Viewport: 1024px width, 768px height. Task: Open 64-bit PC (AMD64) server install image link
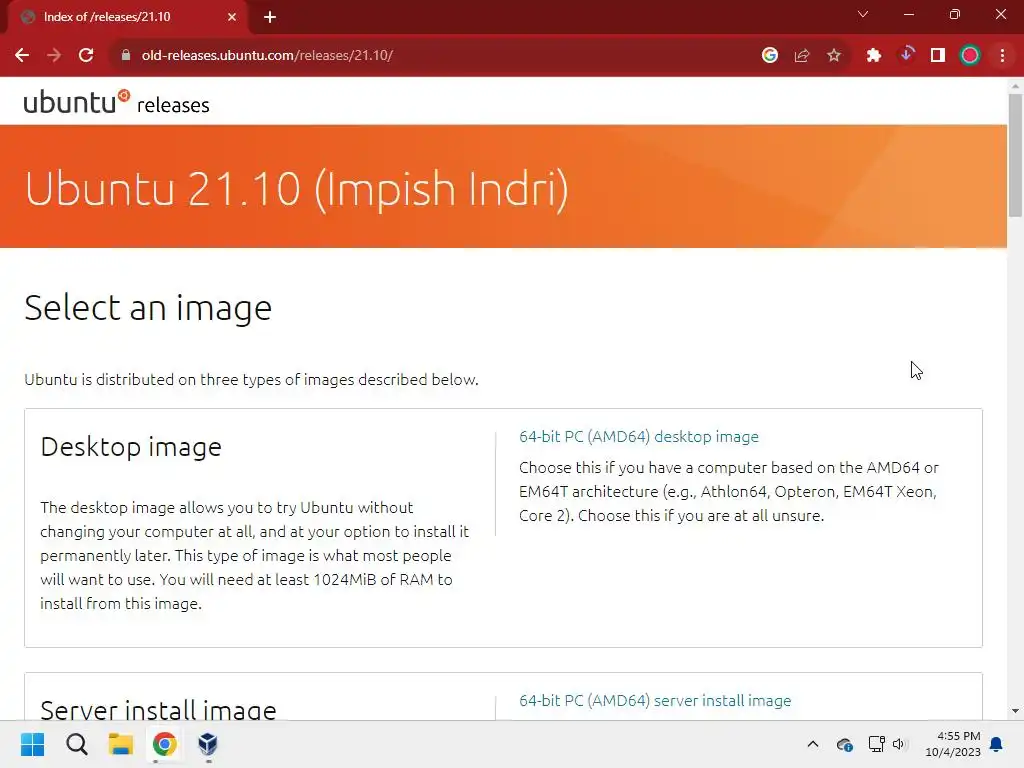click(655, 700)
